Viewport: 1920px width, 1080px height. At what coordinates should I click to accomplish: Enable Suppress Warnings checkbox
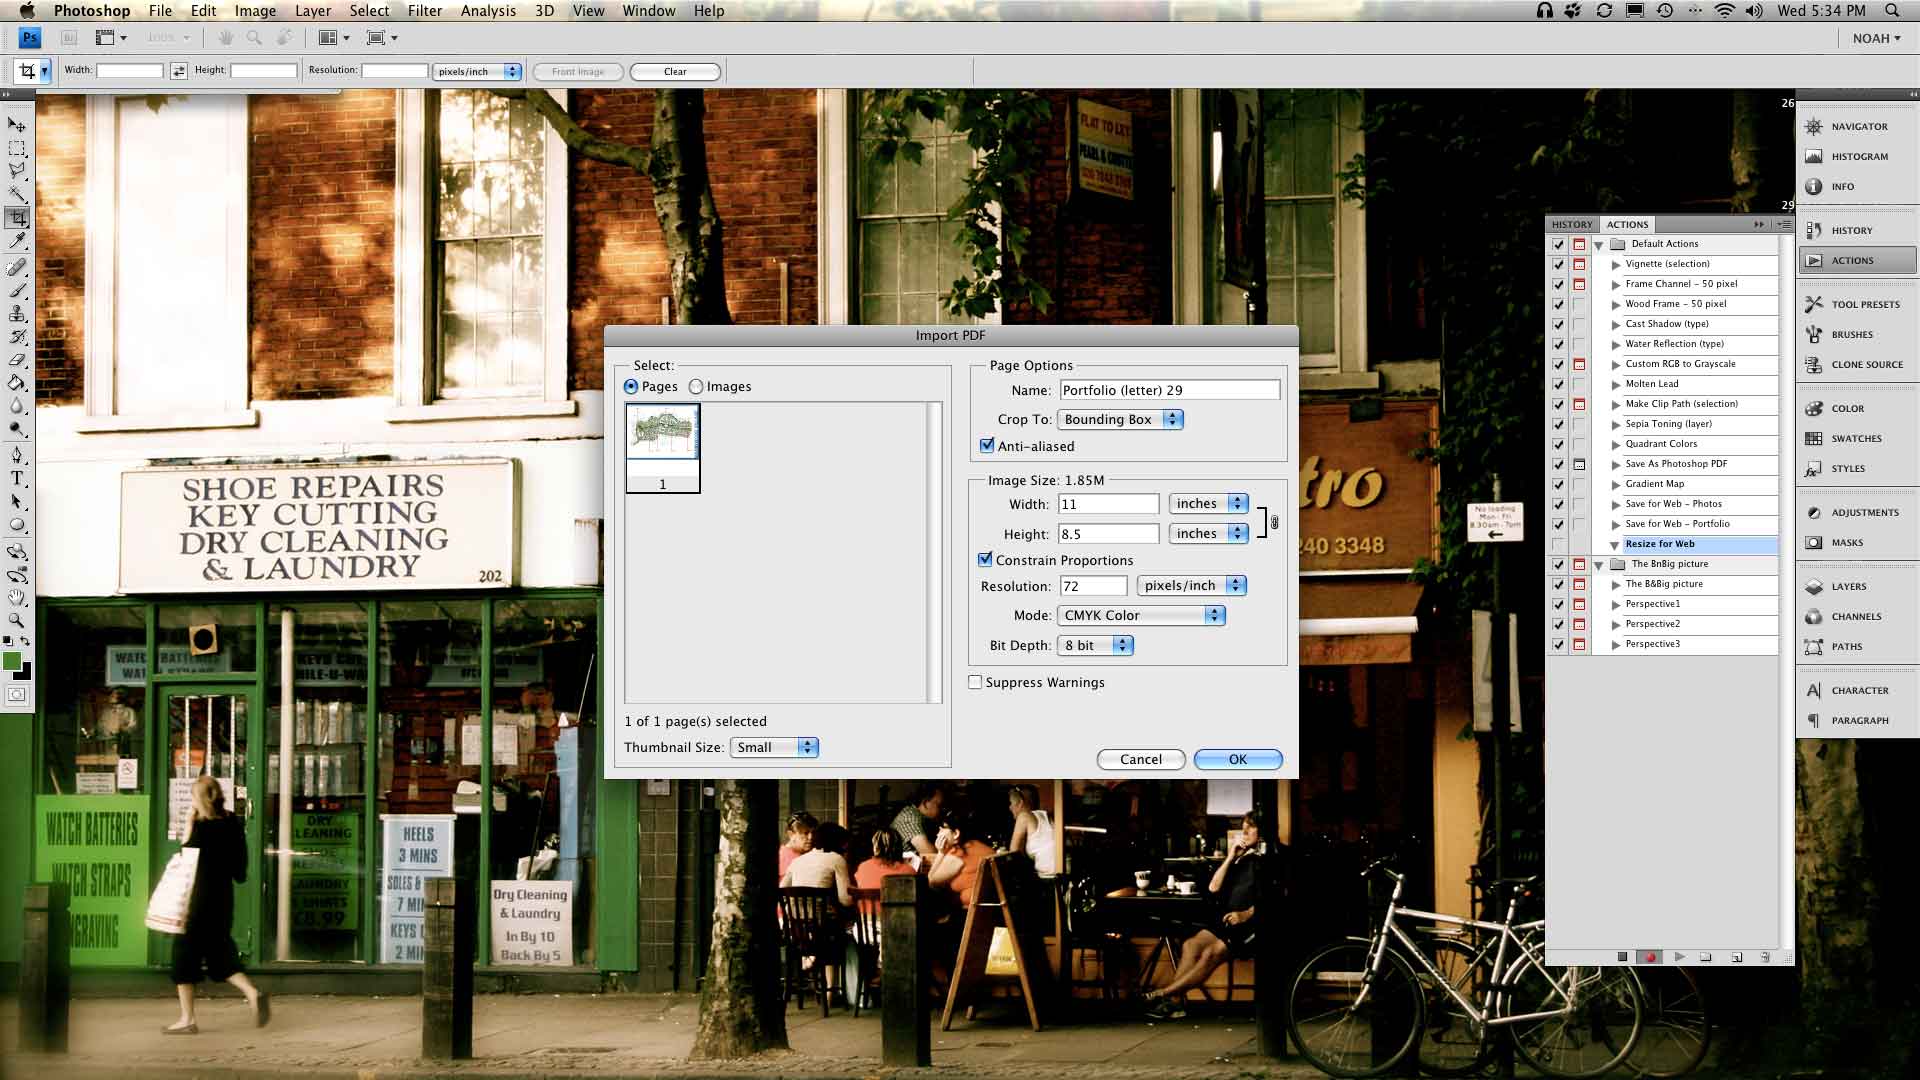pos(975,682)
